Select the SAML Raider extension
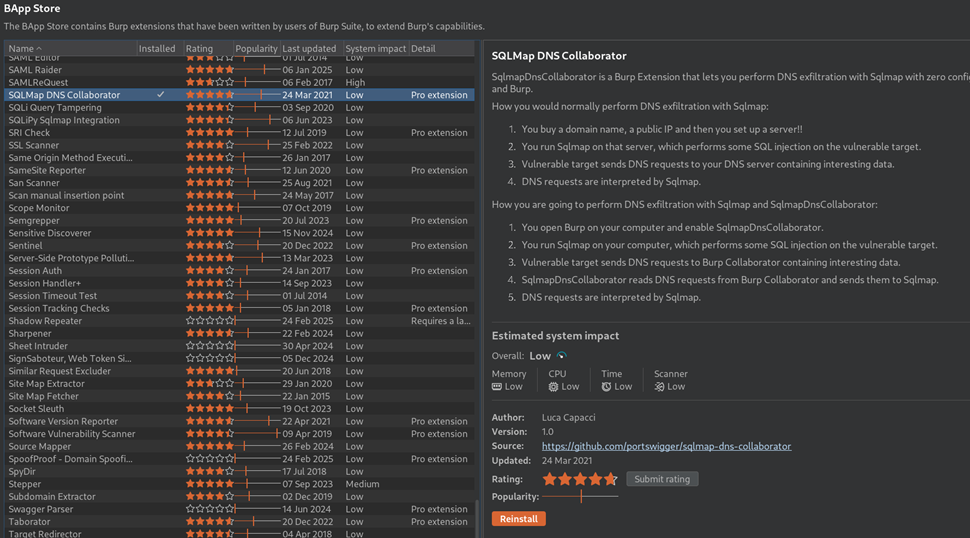The image size is (970, 538). (239, 70)
